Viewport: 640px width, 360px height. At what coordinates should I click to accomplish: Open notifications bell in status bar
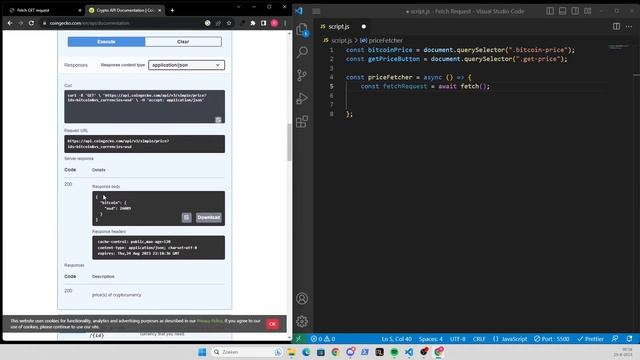pyautogui.click(x=629, y=339)
